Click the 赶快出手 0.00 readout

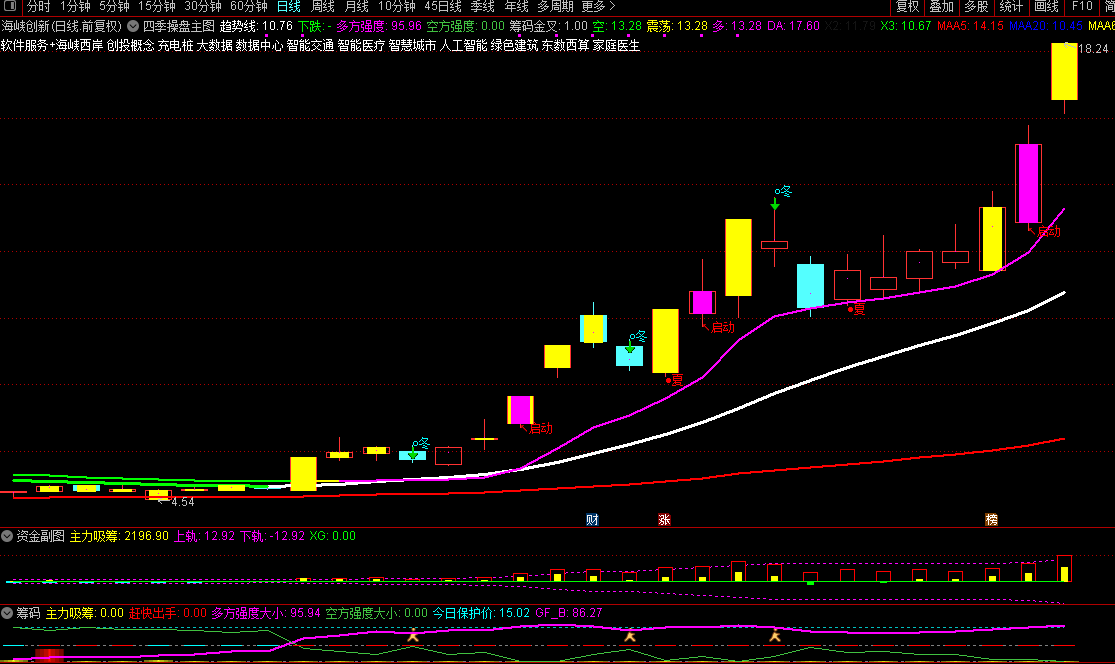click(x=168, y=613)
